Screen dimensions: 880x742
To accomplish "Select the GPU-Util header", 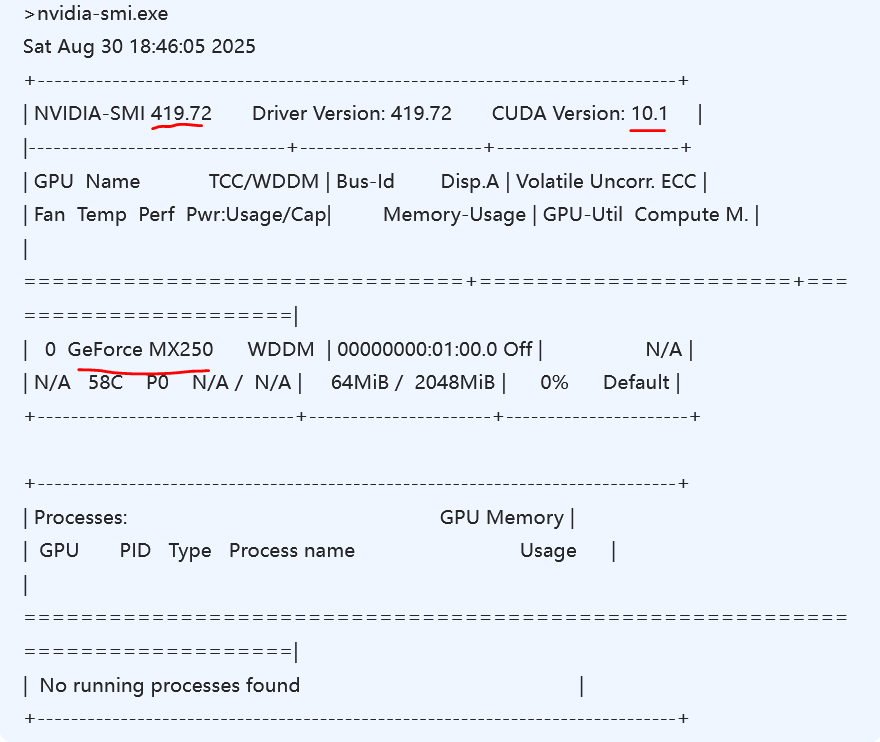I will pyautogui.click(x=583, y=214).
